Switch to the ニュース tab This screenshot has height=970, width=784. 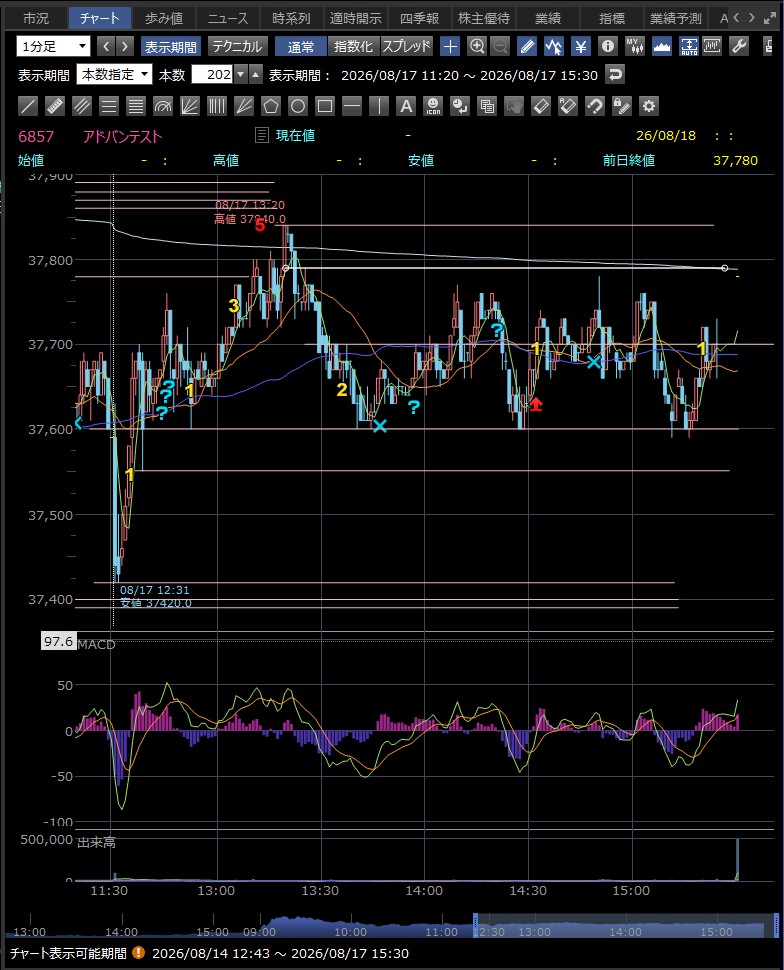[228, 19]
